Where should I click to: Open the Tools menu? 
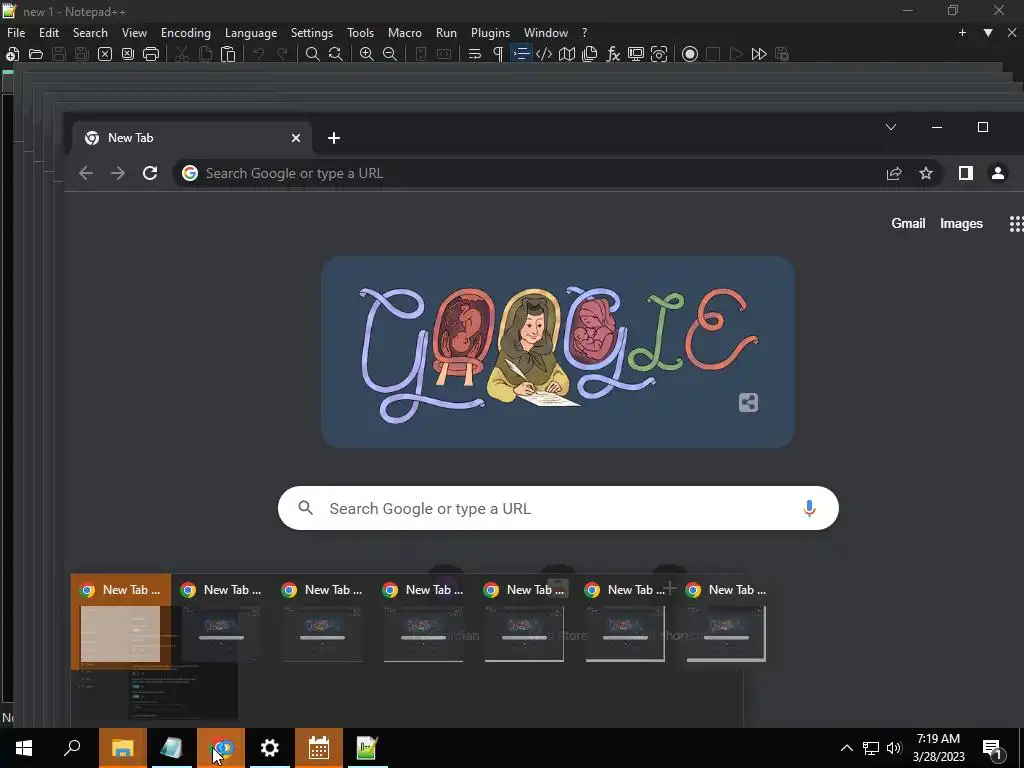click(x=360, y=33)
